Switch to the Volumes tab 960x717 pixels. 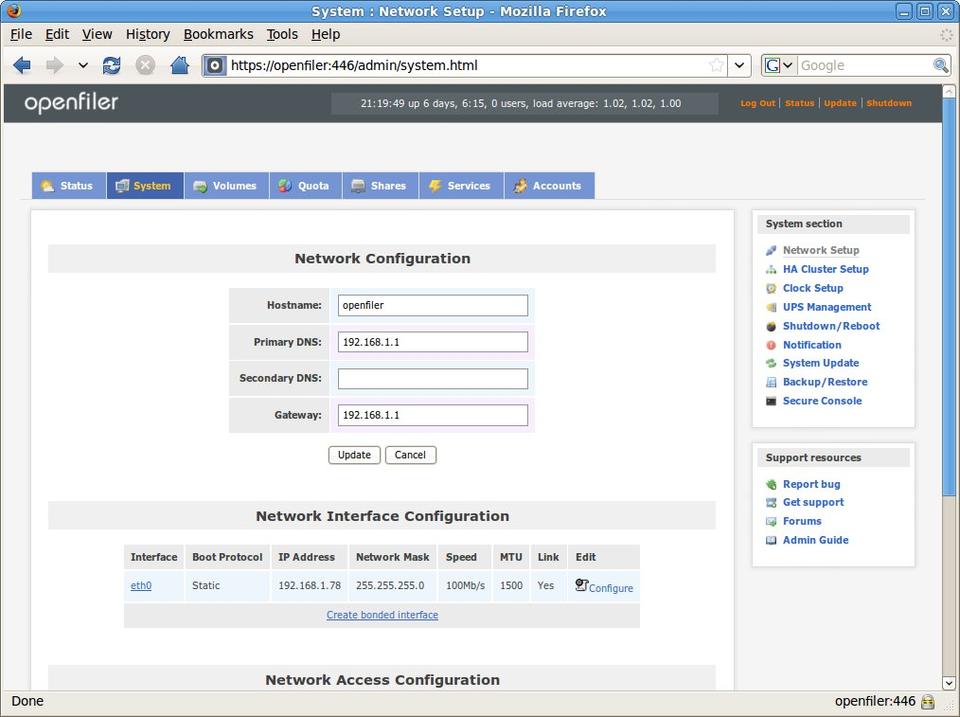click(225, 186)
